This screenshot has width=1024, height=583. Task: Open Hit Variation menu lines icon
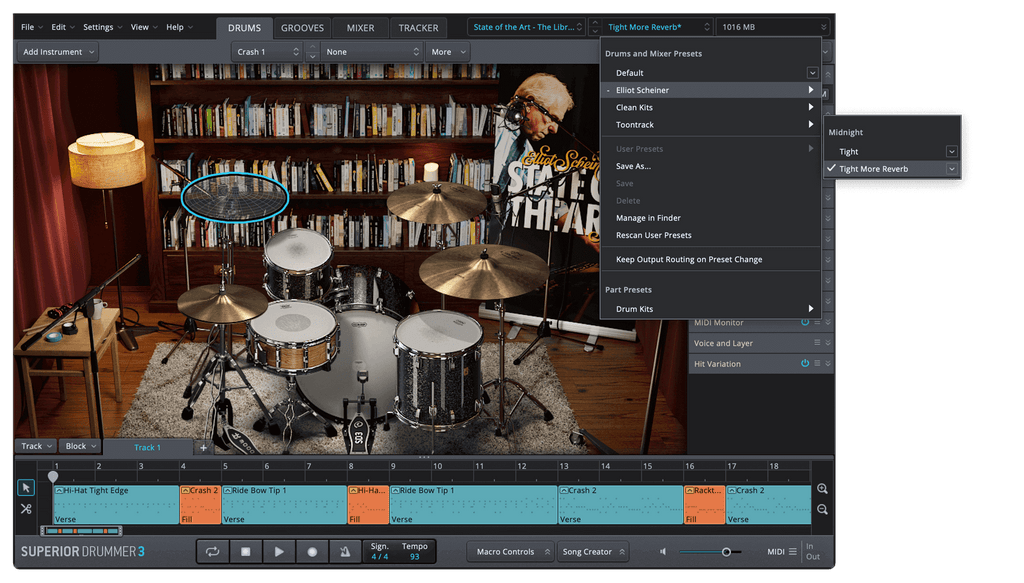817,364
